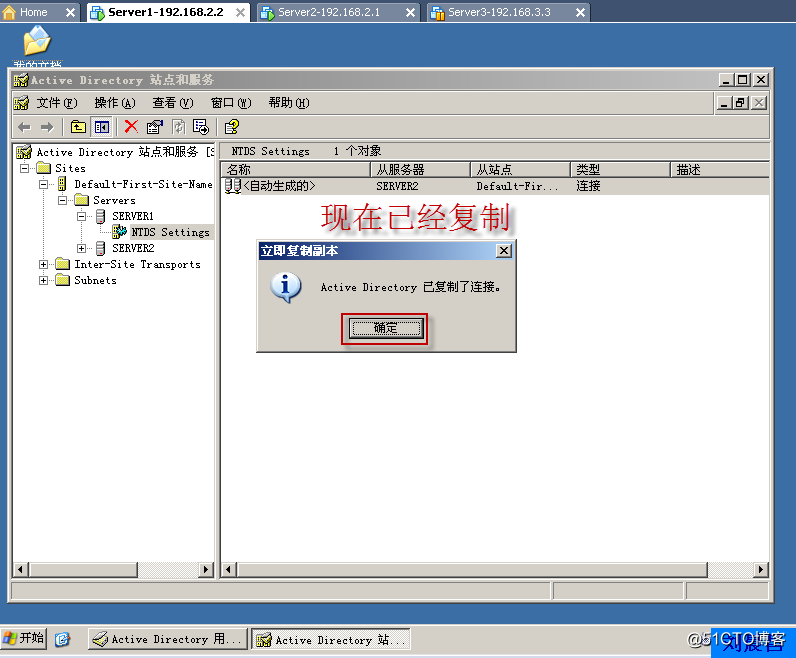Collapse the Default-First-Site-Name node
Screen dimensions: 796x658
point(44,184)
